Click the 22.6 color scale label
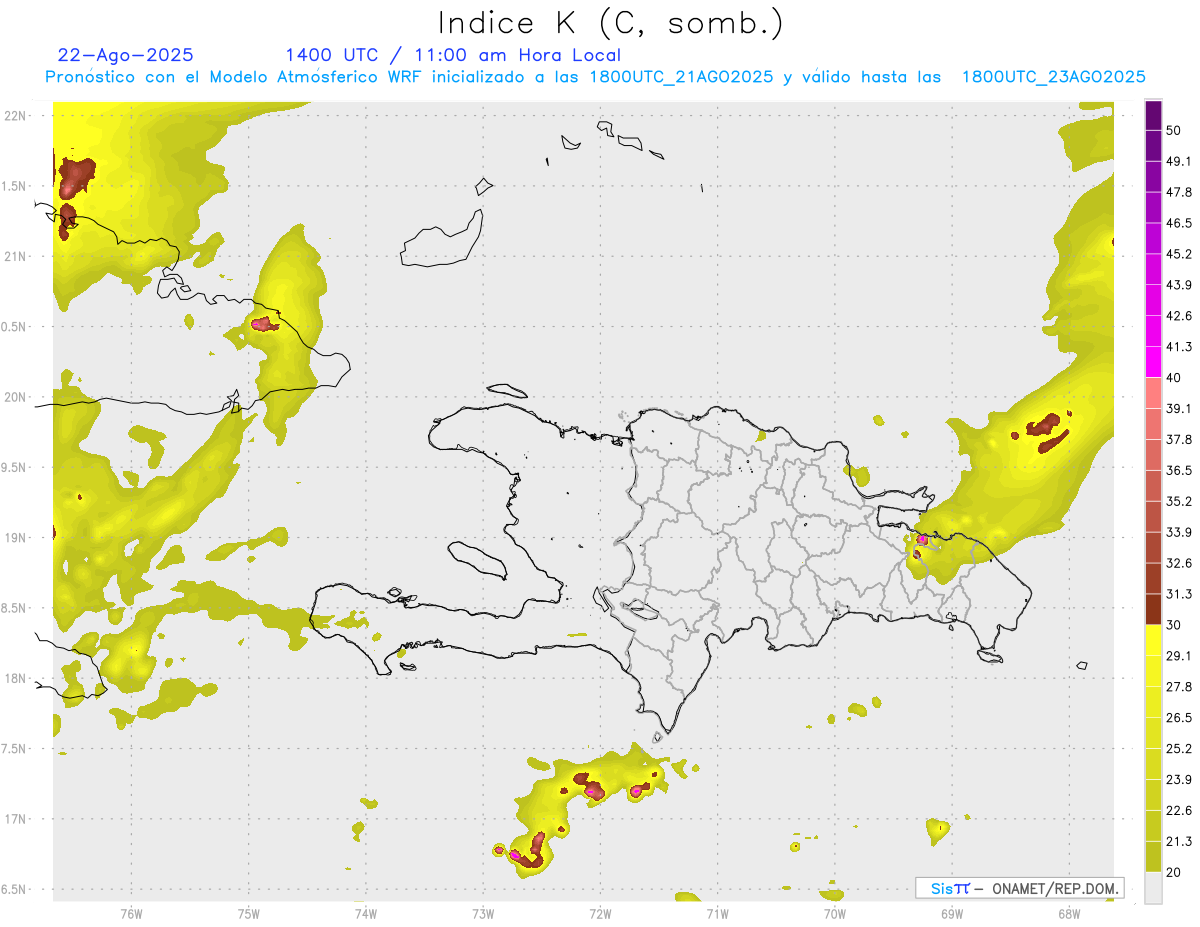Screen dimensions: 1200x927 click(1178, 811)
